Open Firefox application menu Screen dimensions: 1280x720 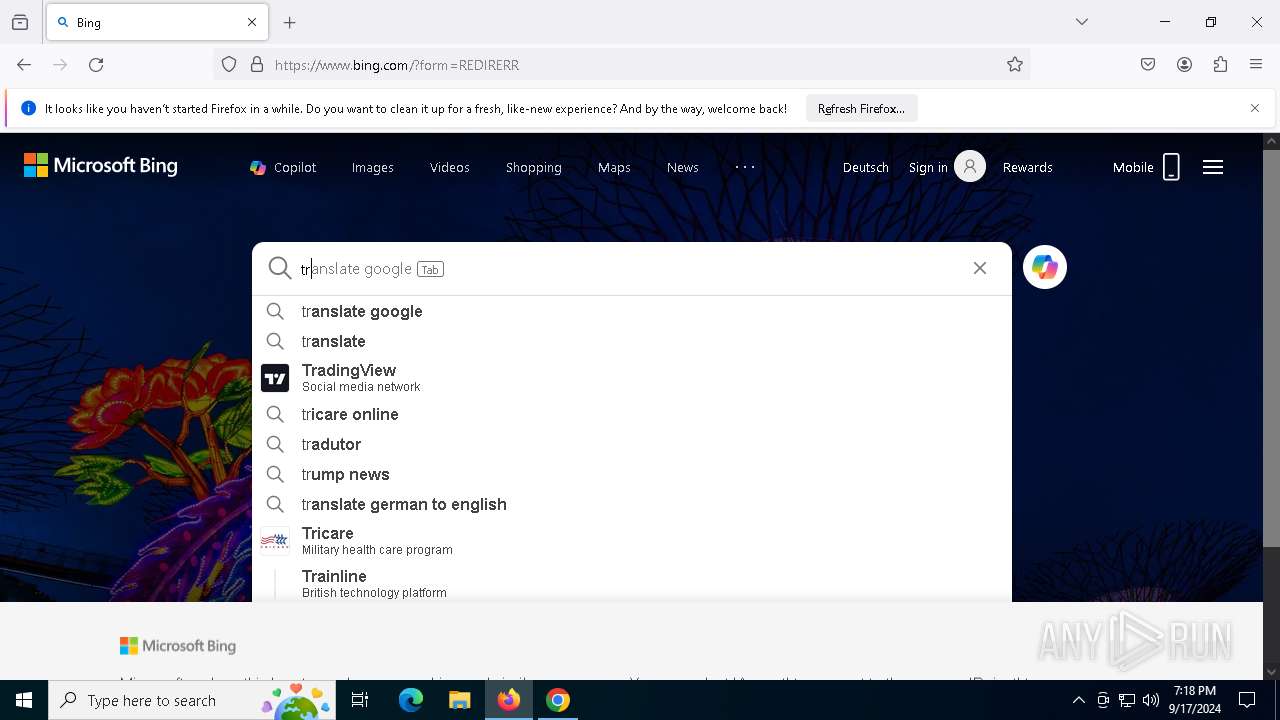click(x=1256, y=65)
